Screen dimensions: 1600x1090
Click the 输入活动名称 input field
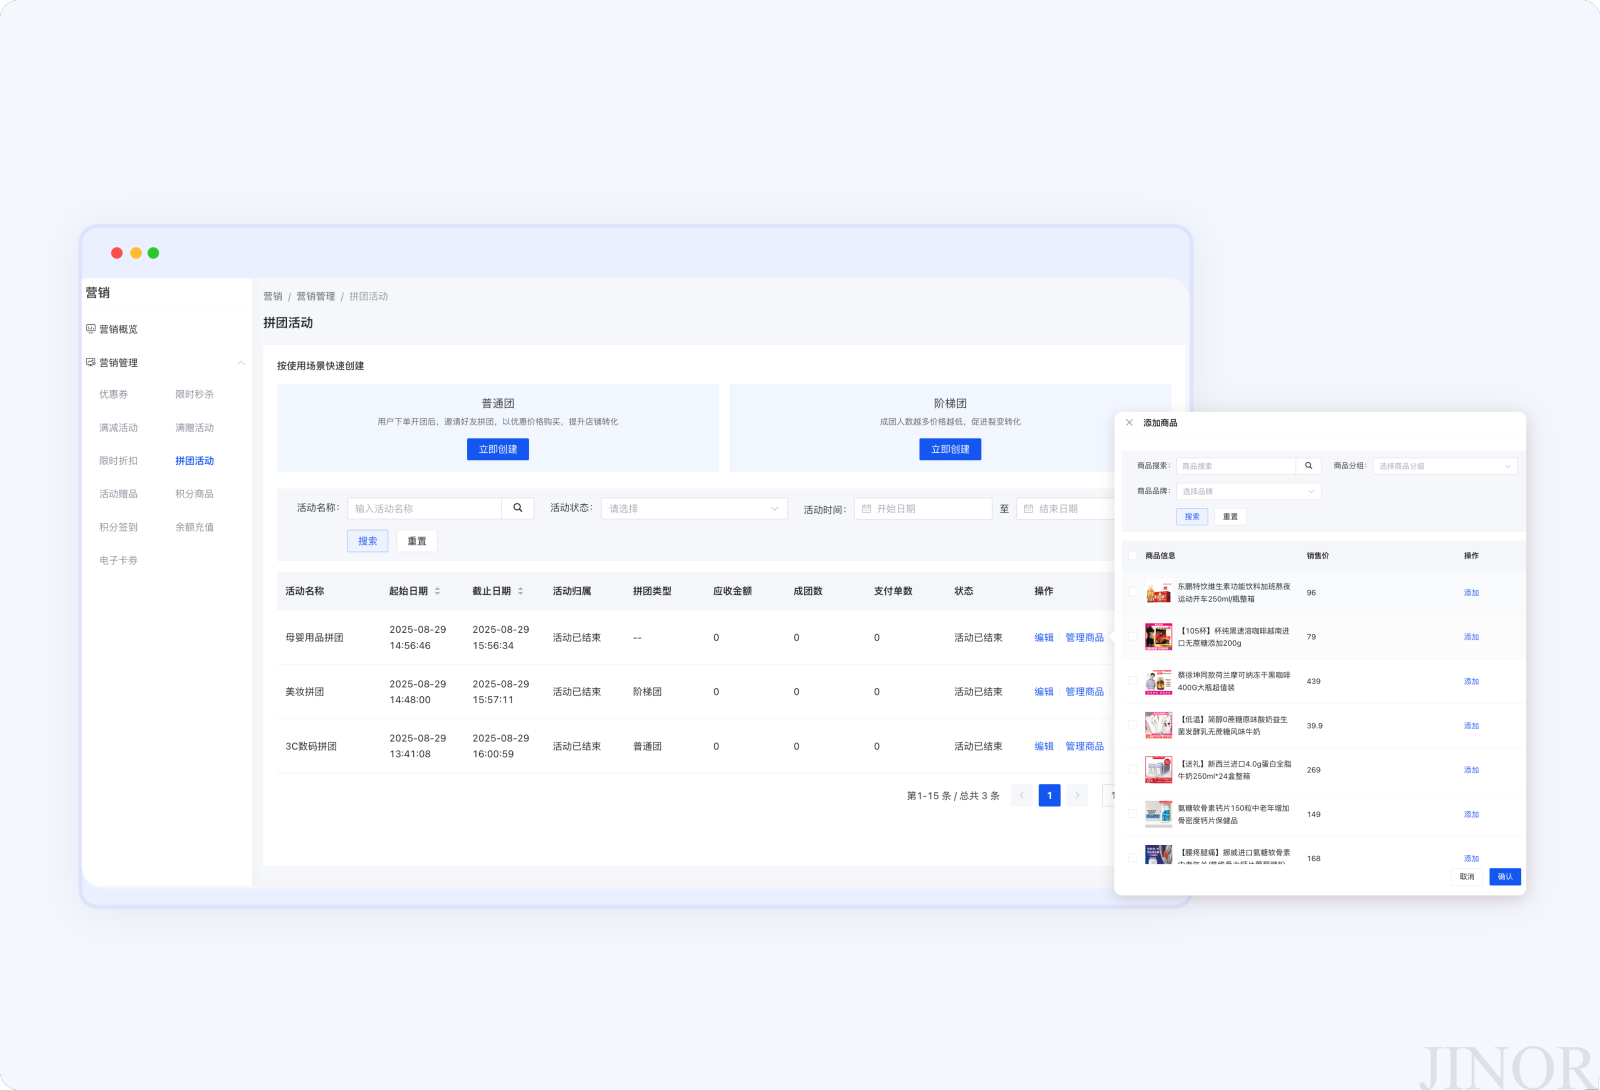pyautogui.click(x=424, y=509)
